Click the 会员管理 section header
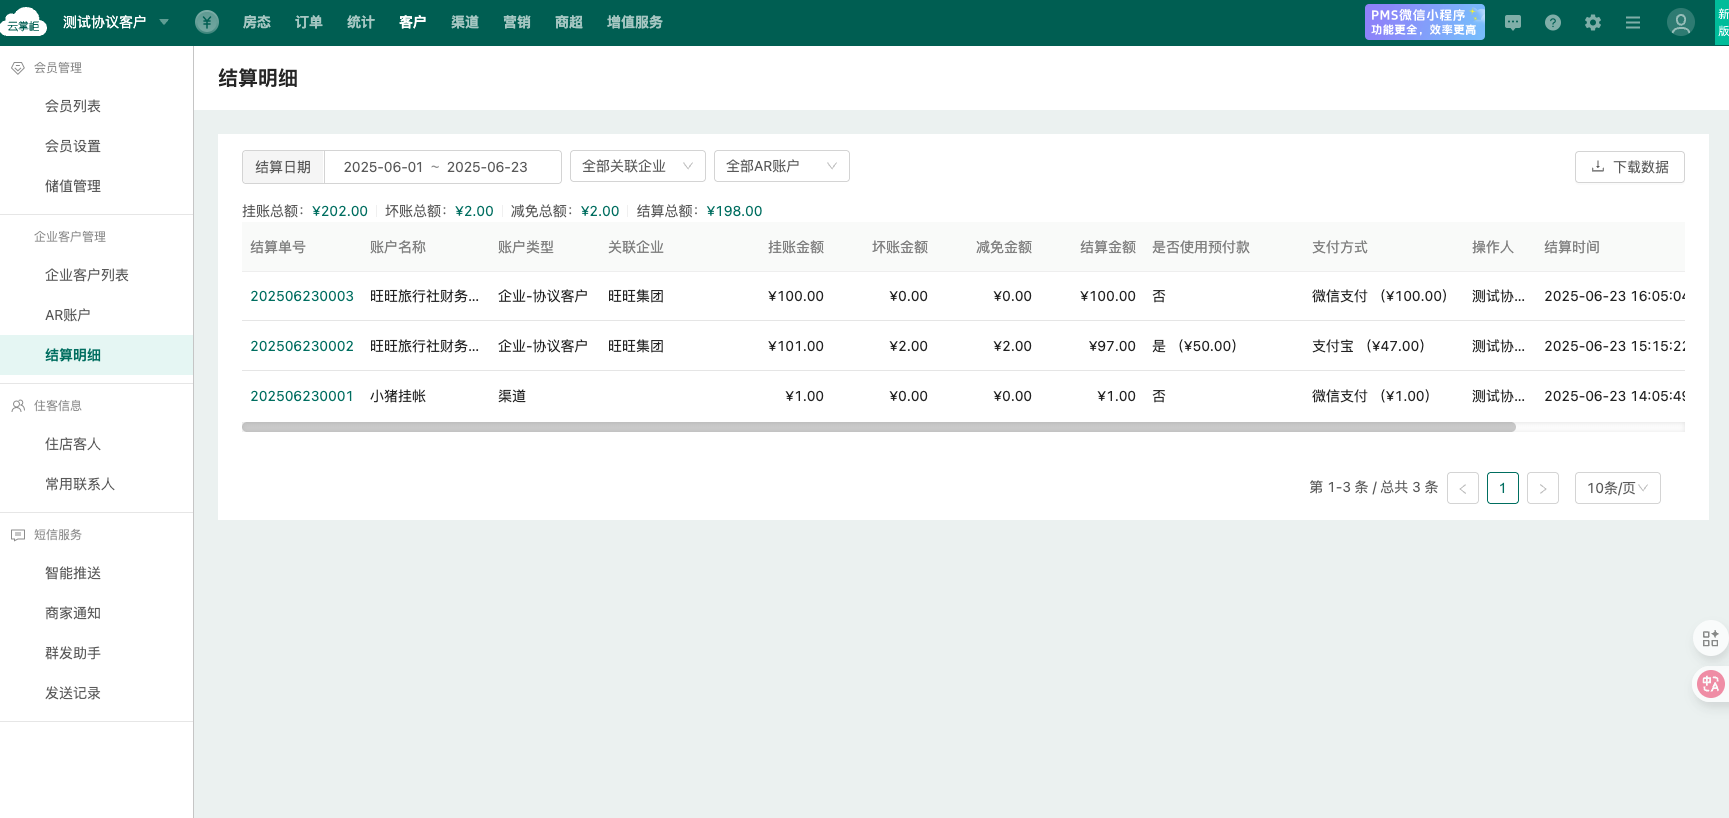Screen dimensions: 1729x818 point(58,68)
